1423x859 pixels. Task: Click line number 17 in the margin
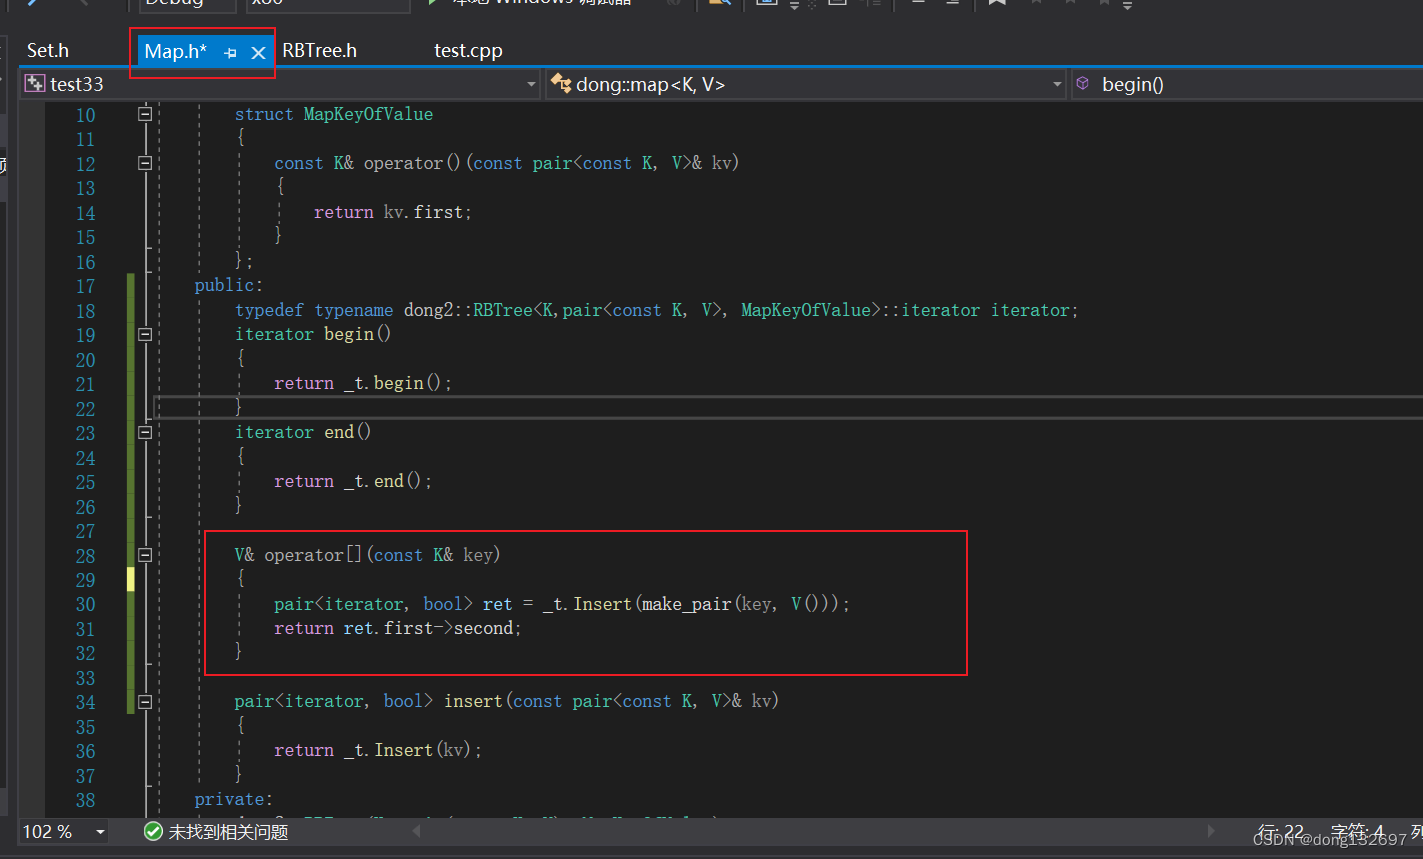[x=85, y=286]
